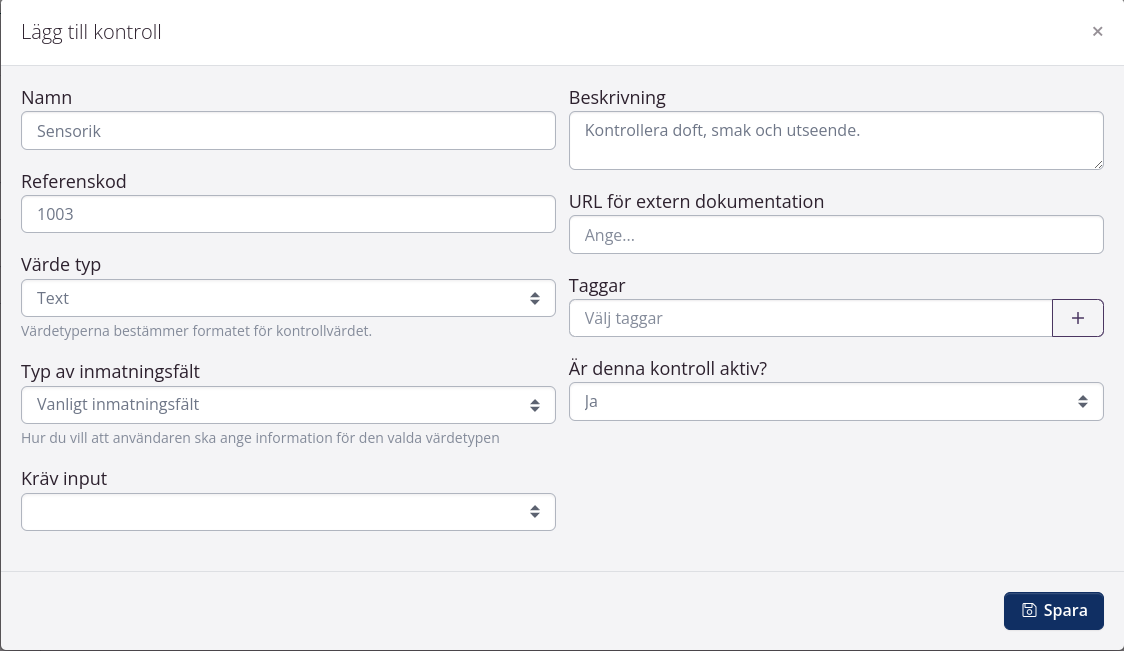Click the Välj taggar input
Image resolution: width=1124 pixels, height=651 pixels.
coord(810,318)
